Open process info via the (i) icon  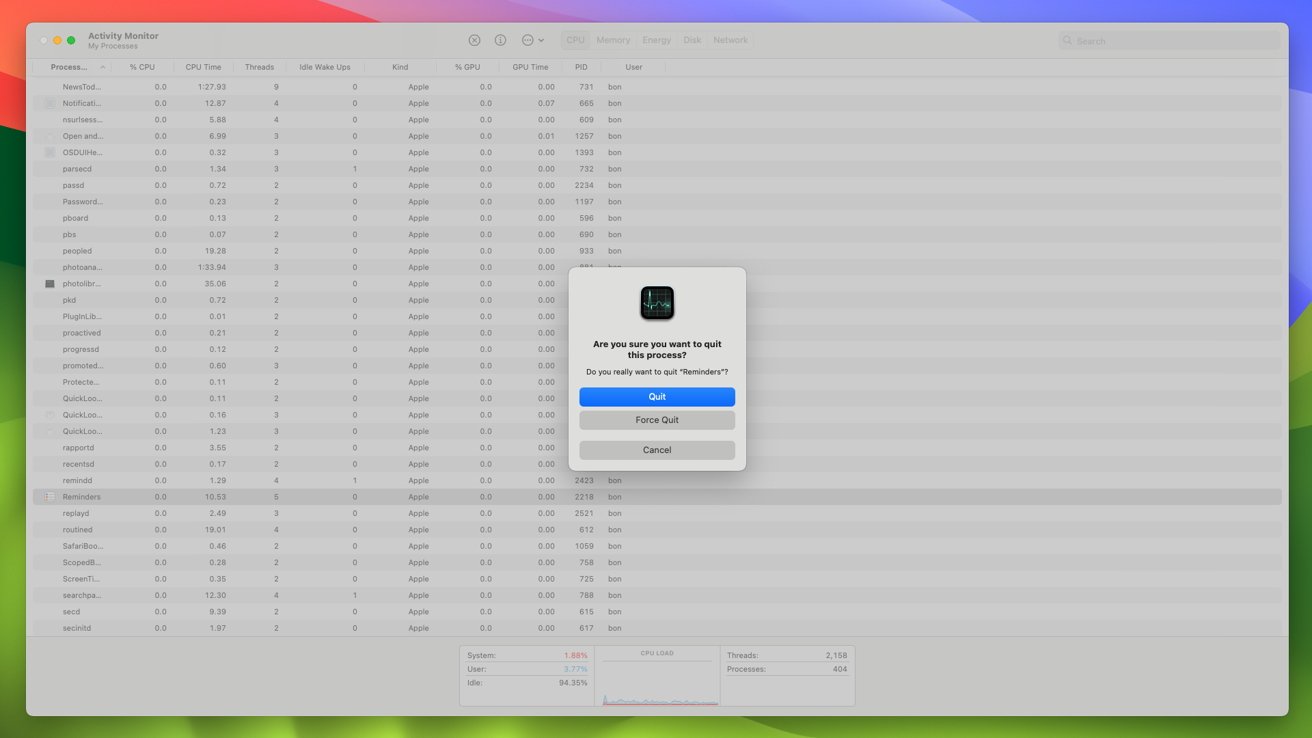[500, 40]
